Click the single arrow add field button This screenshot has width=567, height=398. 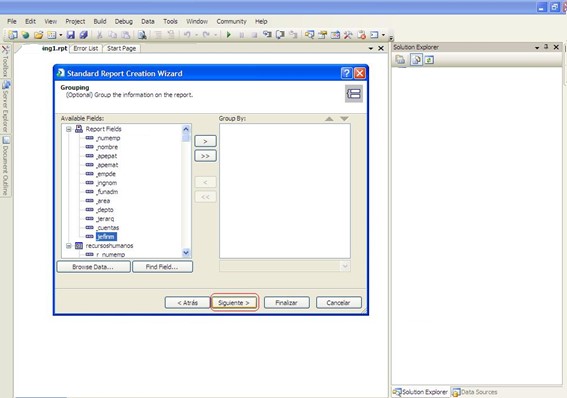[x=205, y=141]
